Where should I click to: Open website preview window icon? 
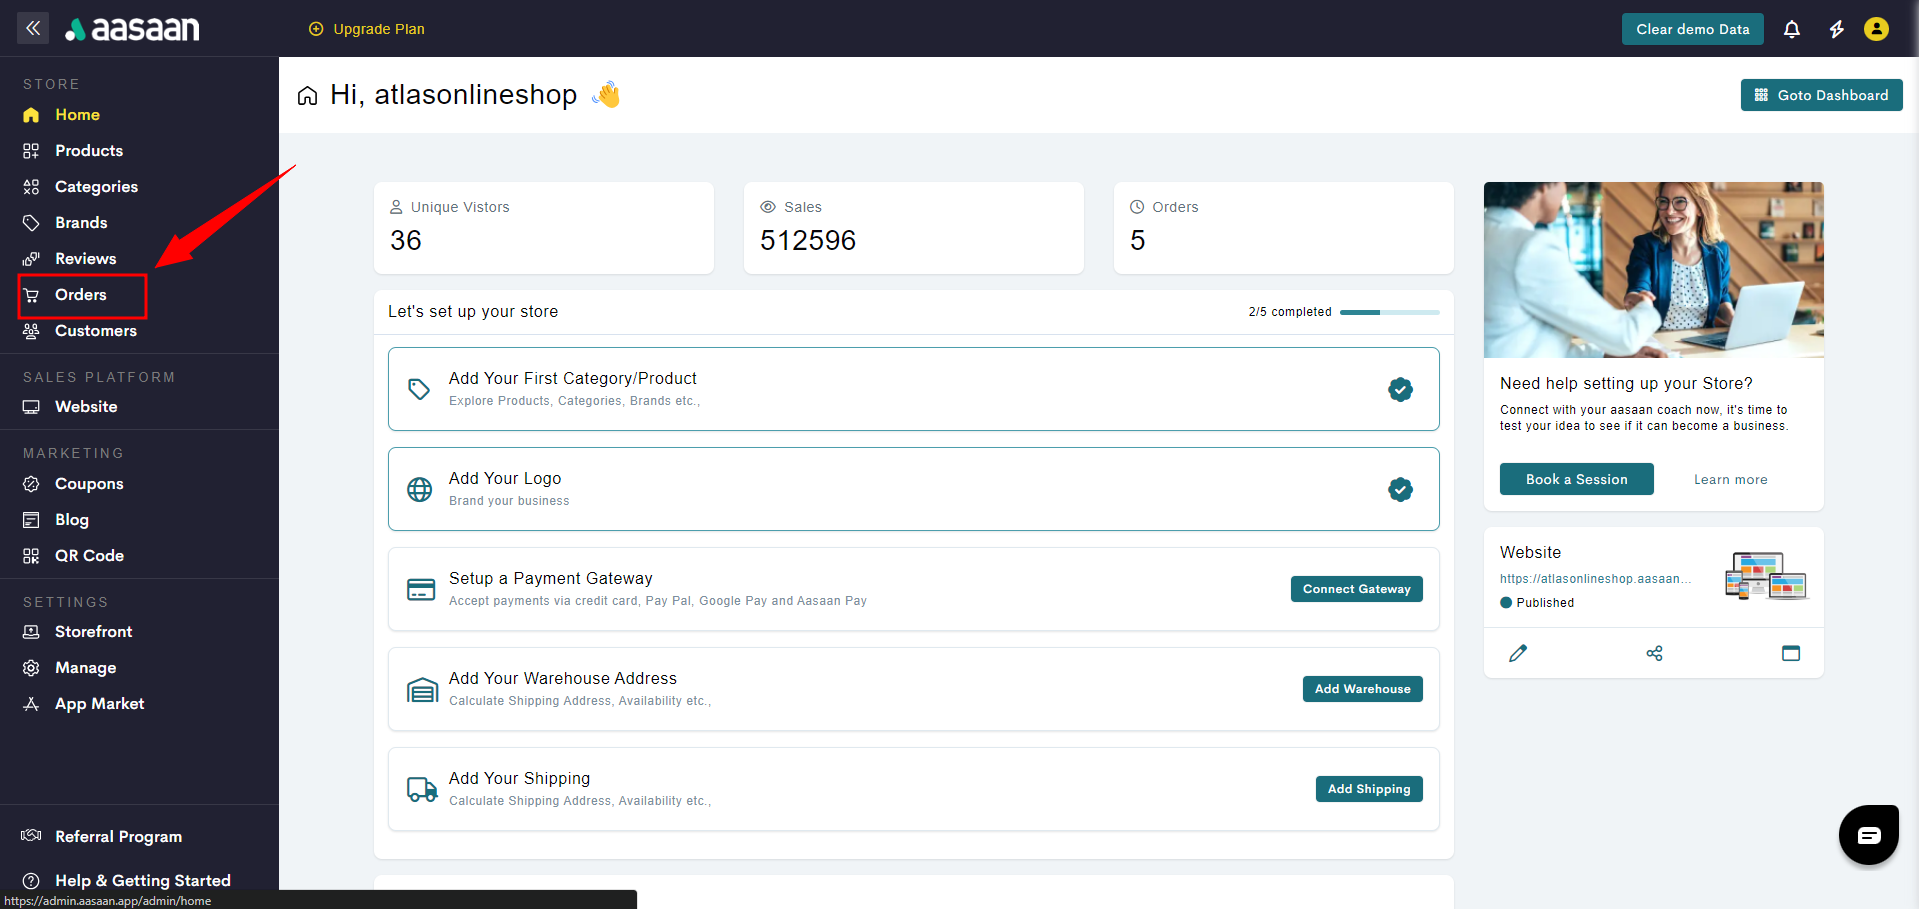click(x=1790, y=653)
